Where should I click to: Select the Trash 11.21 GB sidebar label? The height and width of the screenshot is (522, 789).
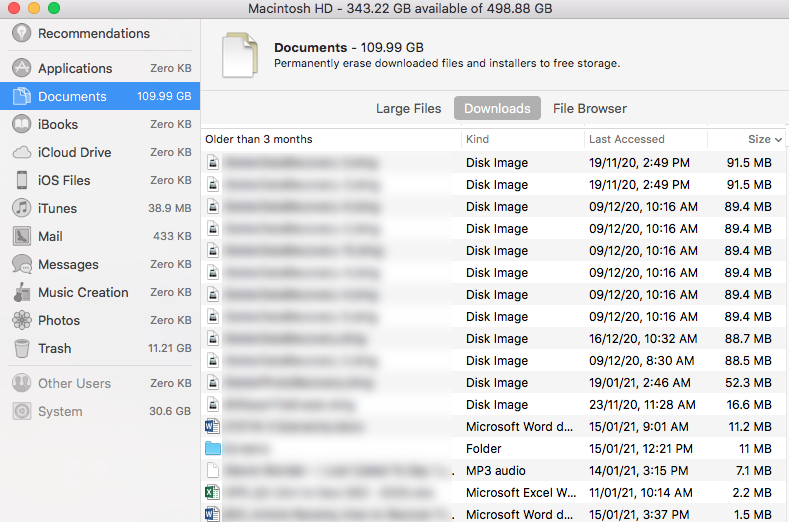click(100, 348)
